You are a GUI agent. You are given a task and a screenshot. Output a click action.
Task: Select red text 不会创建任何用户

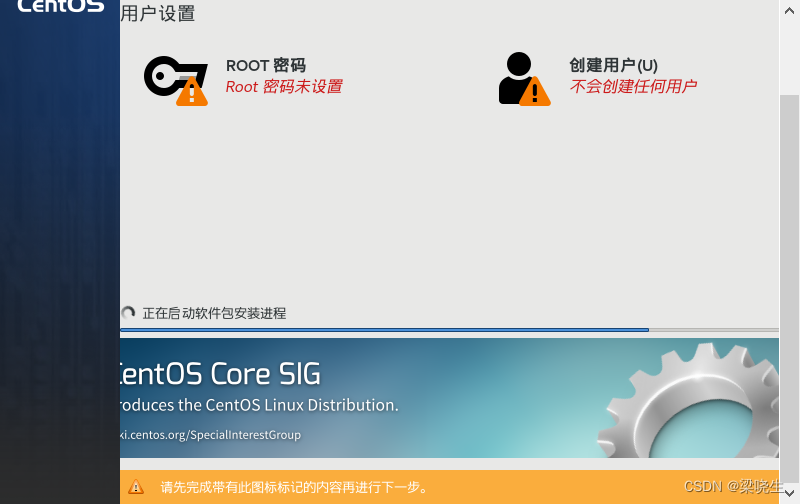point(633,87)
